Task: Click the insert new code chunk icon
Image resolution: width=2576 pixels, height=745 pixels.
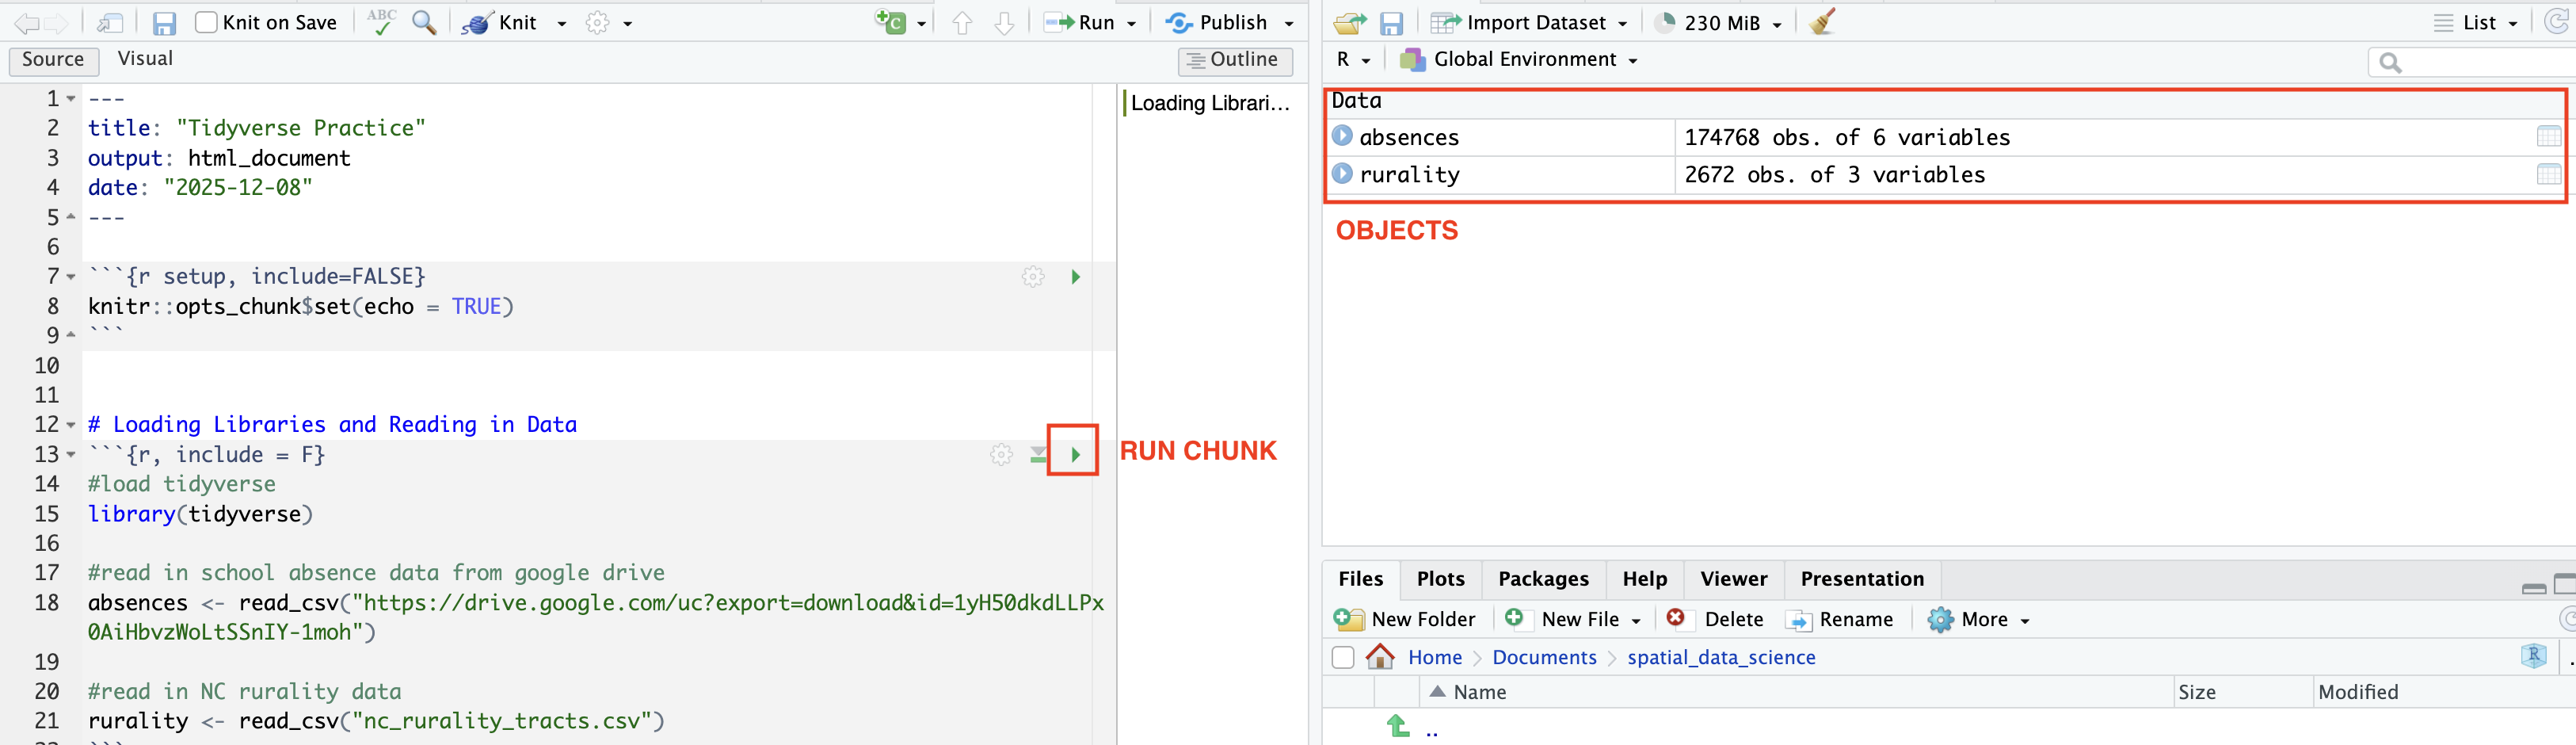Action: pyautogui.click(x=890, y=22)
